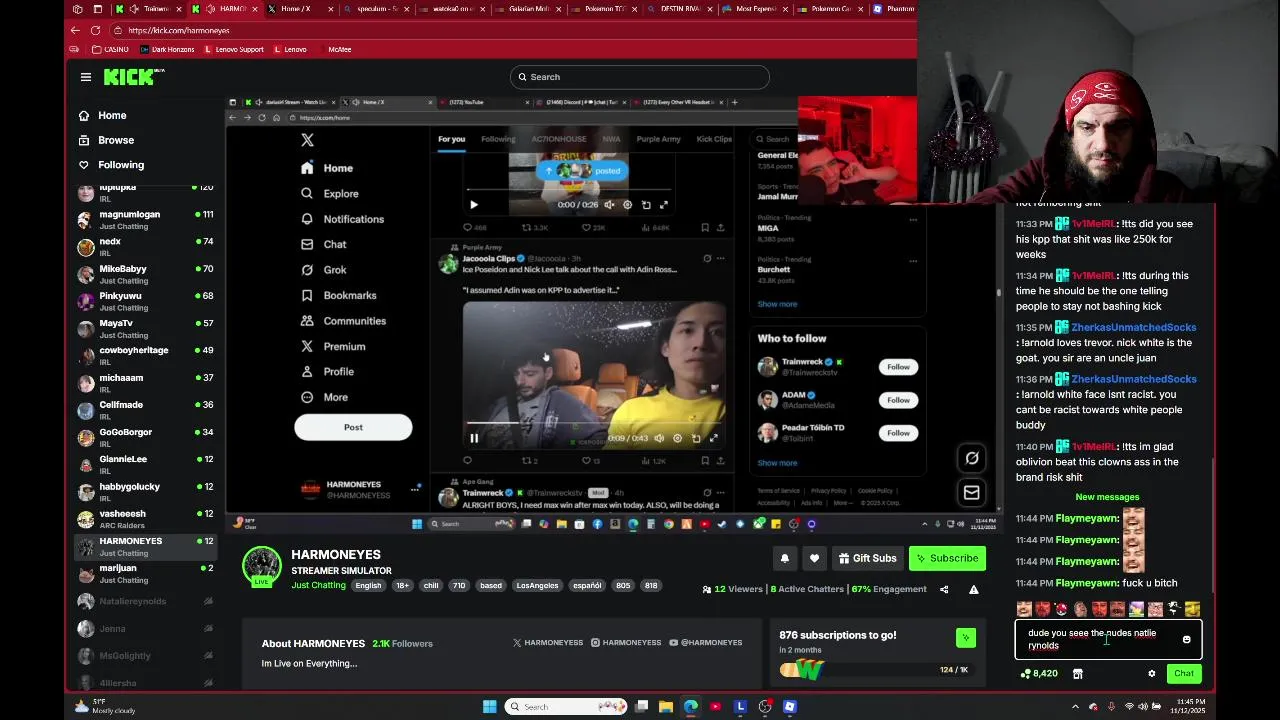This screenshot has height=720, width=1280.
Task: Click the Windows taskbar search box
Action: point(565,707)
